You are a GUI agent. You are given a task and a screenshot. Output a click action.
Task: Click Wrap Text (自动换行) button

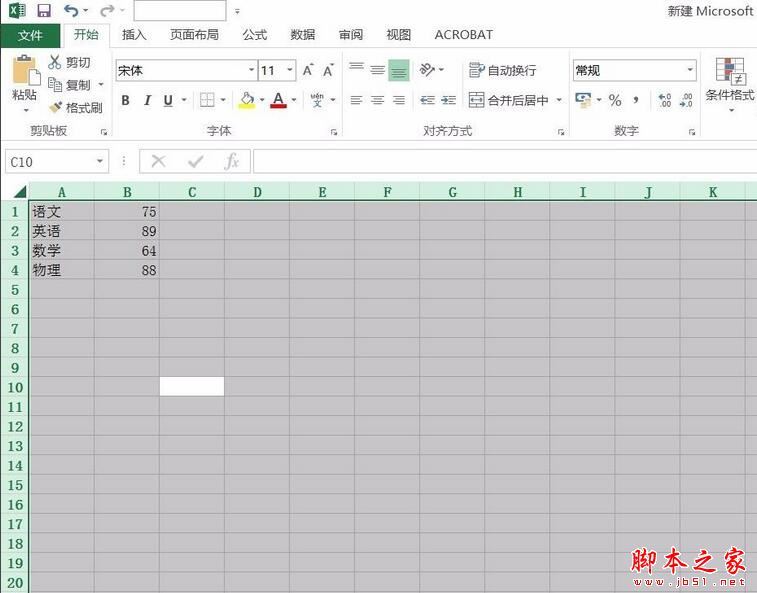503,71
